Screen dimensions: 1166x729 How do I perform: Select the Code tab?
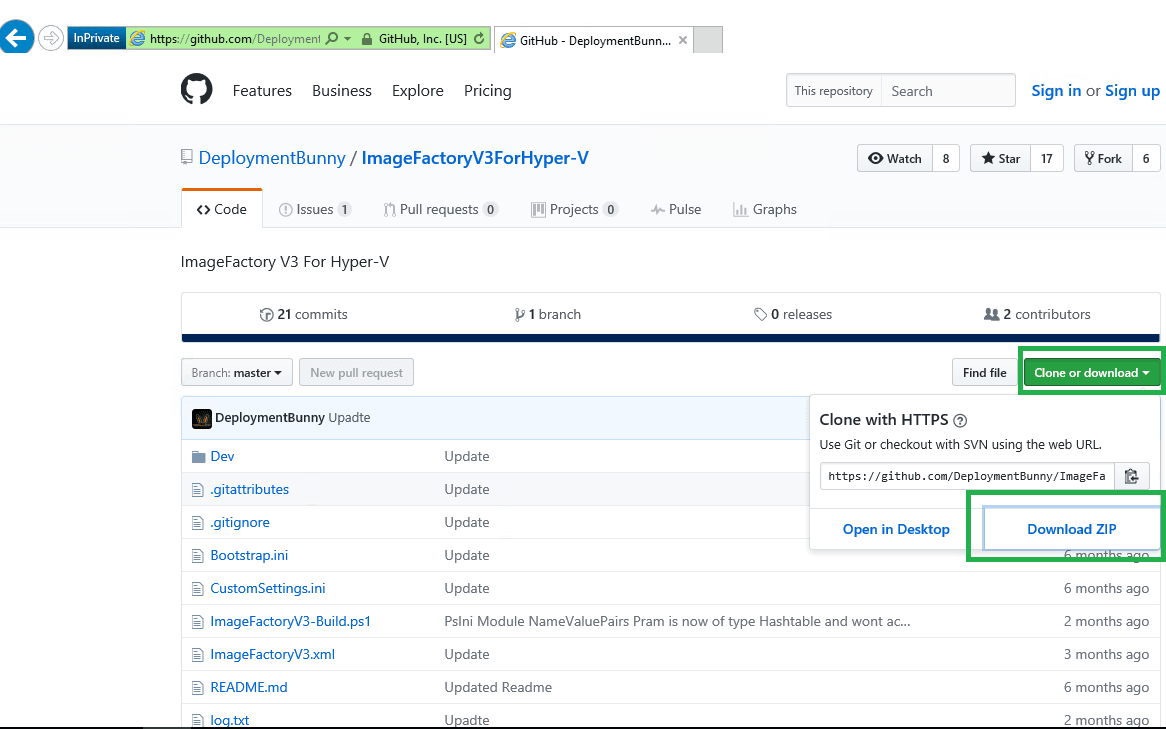click(x=222, y=209)
